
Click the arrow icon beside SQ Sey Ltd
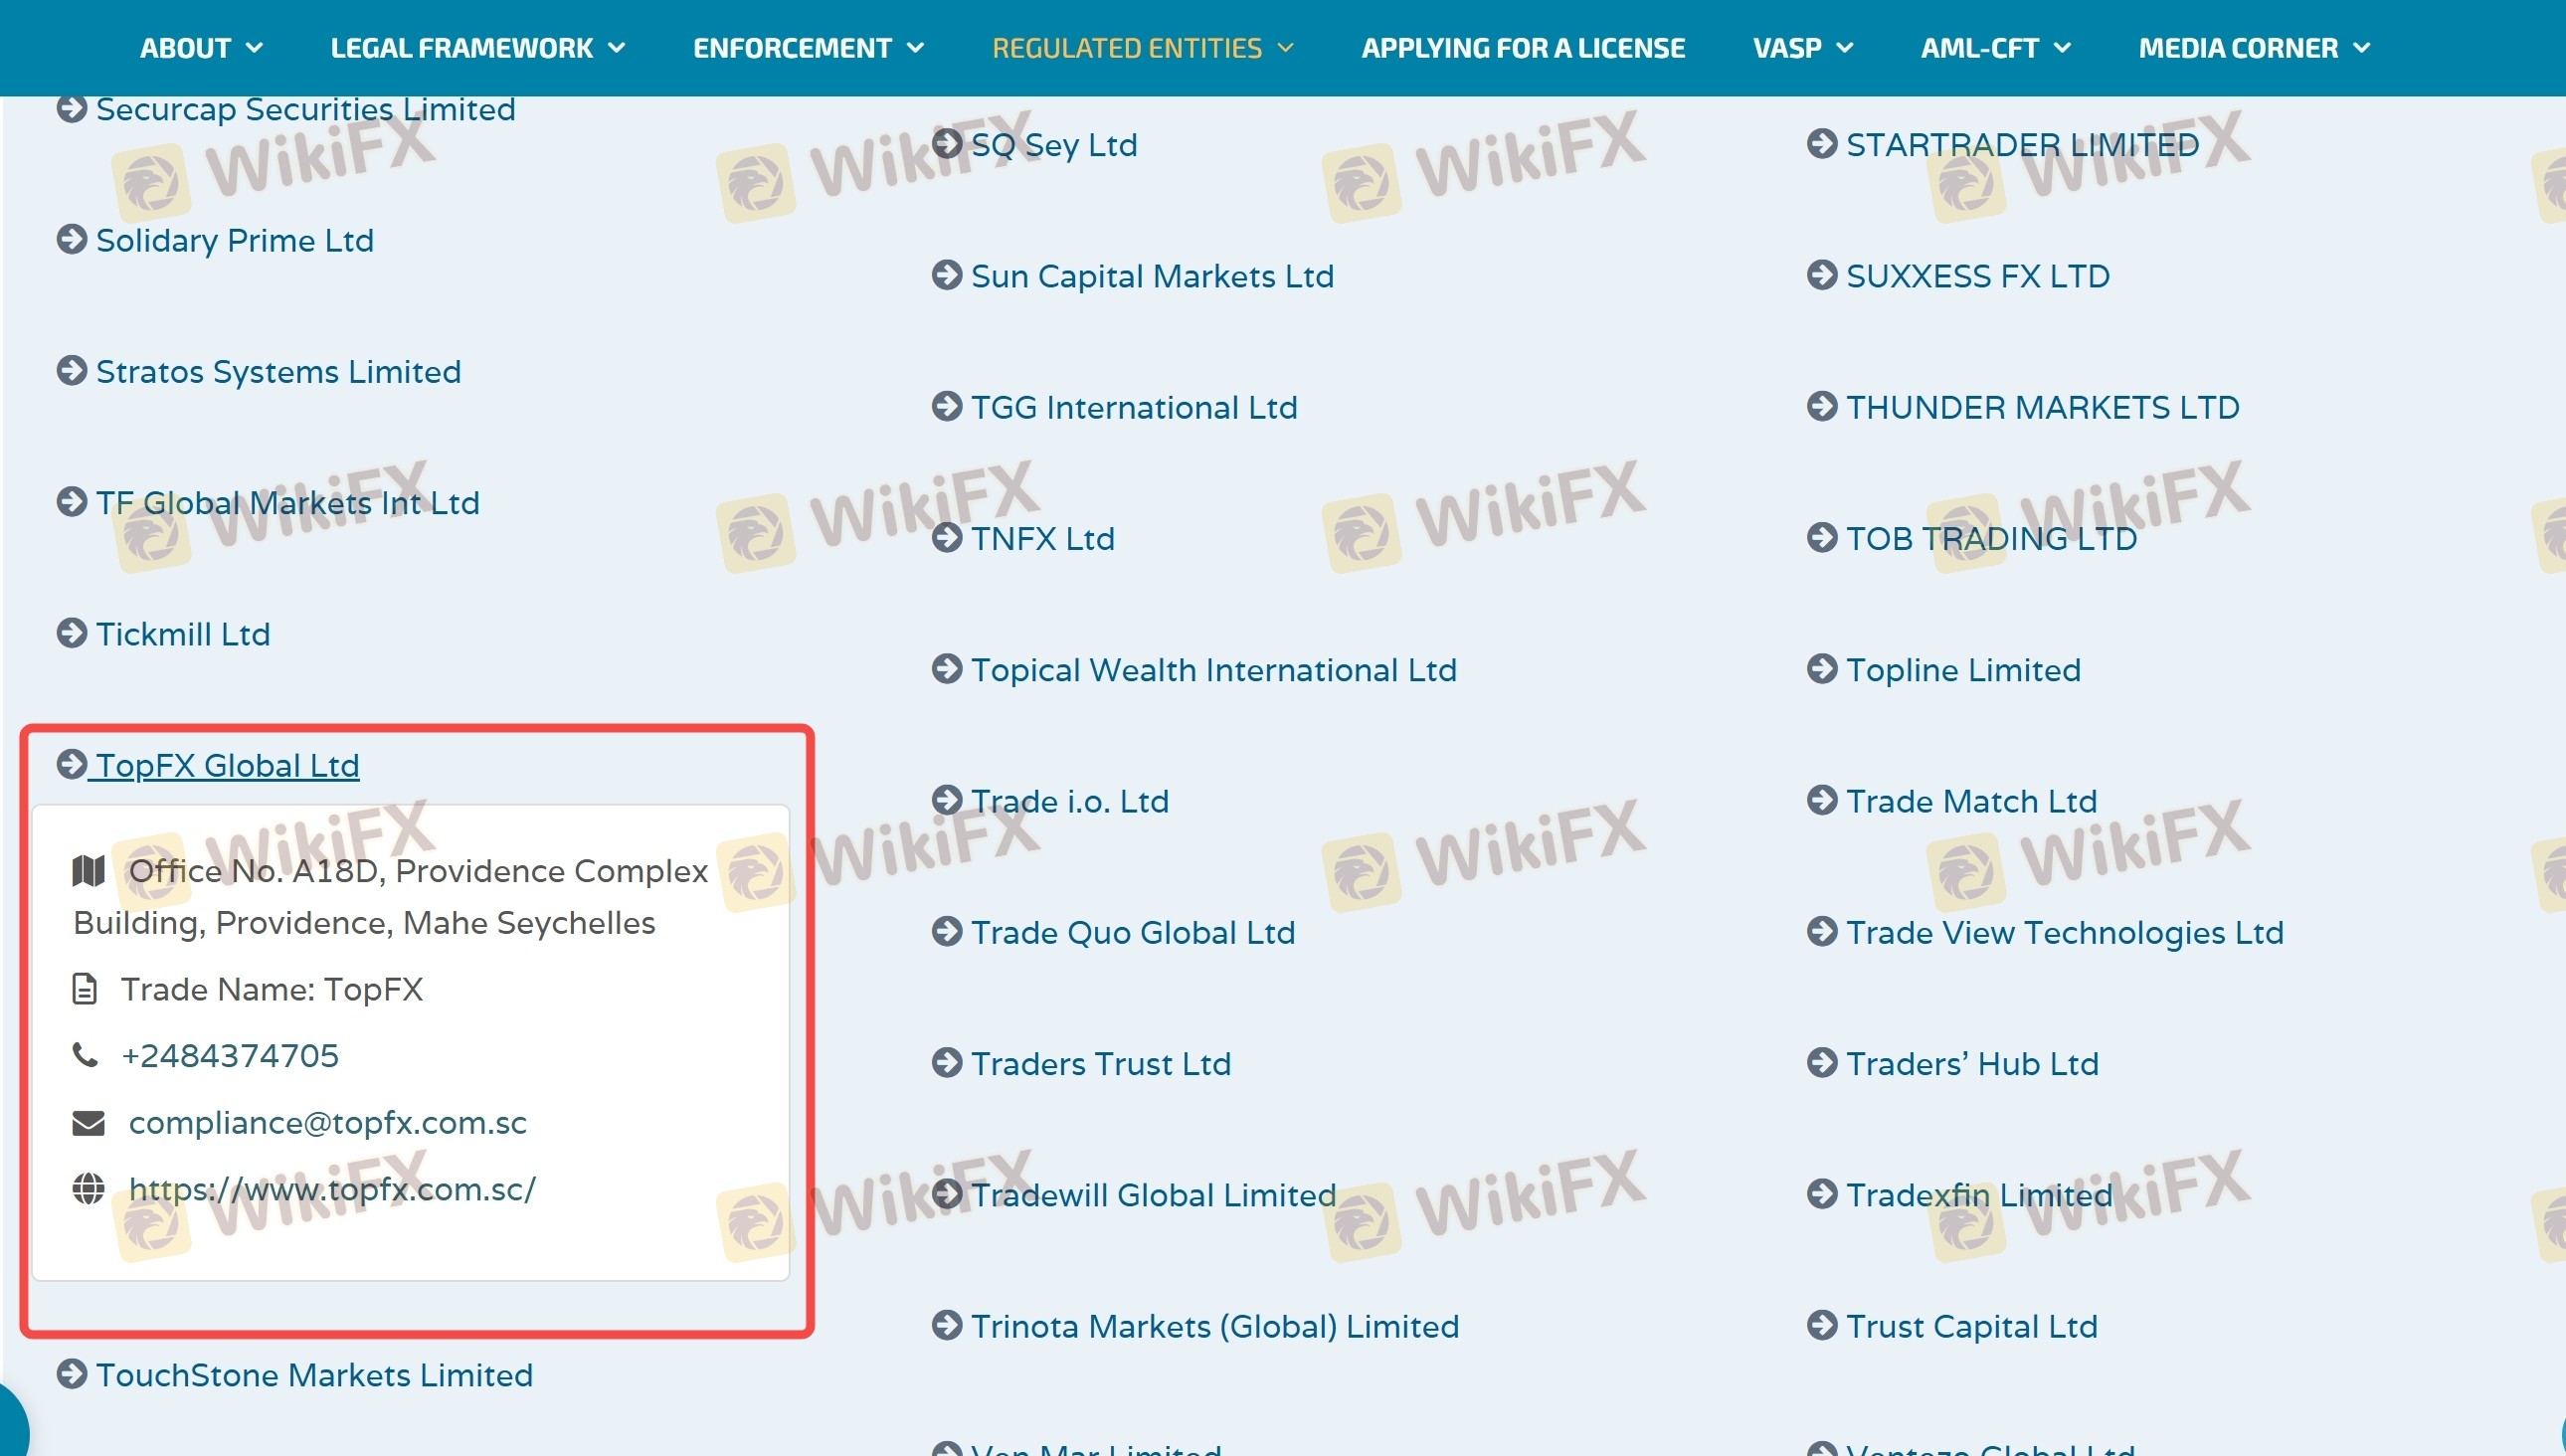tap(946, 144)
